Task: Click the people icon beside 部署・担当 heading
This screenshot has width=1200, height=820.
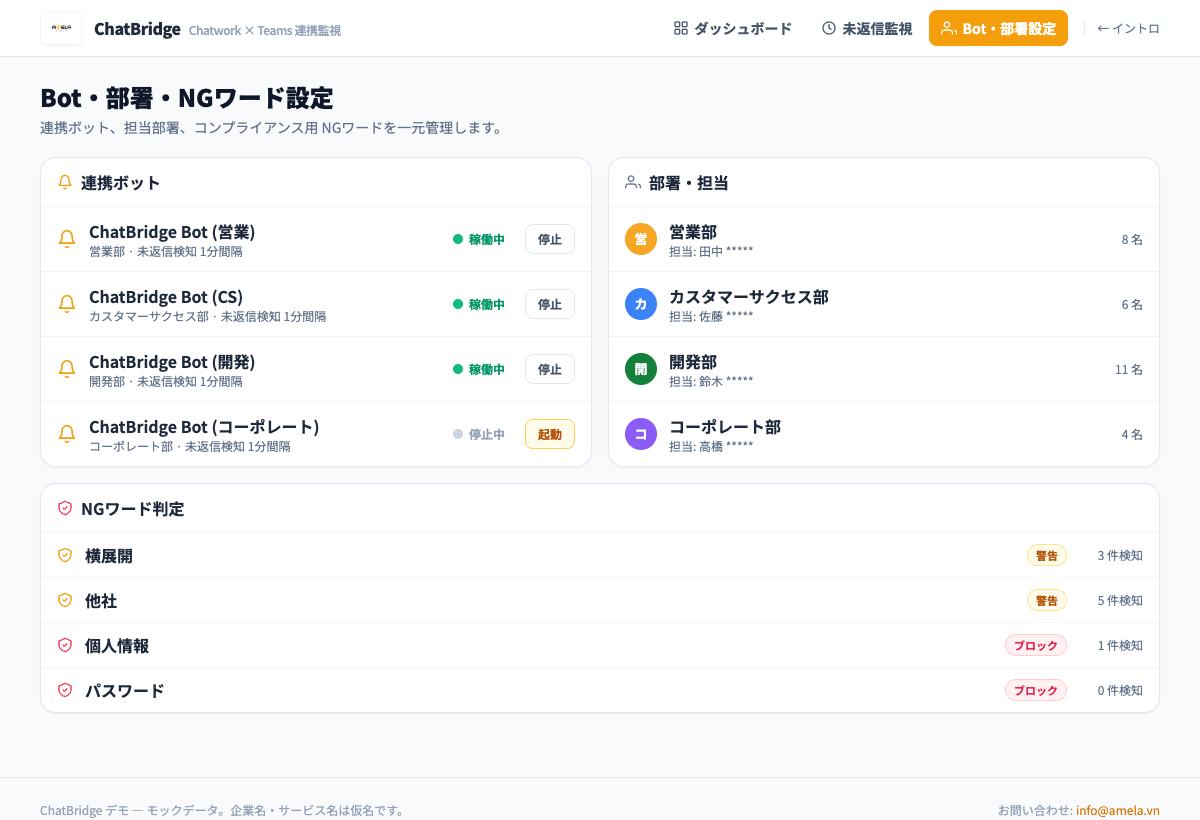Action: tap(633, 182)
